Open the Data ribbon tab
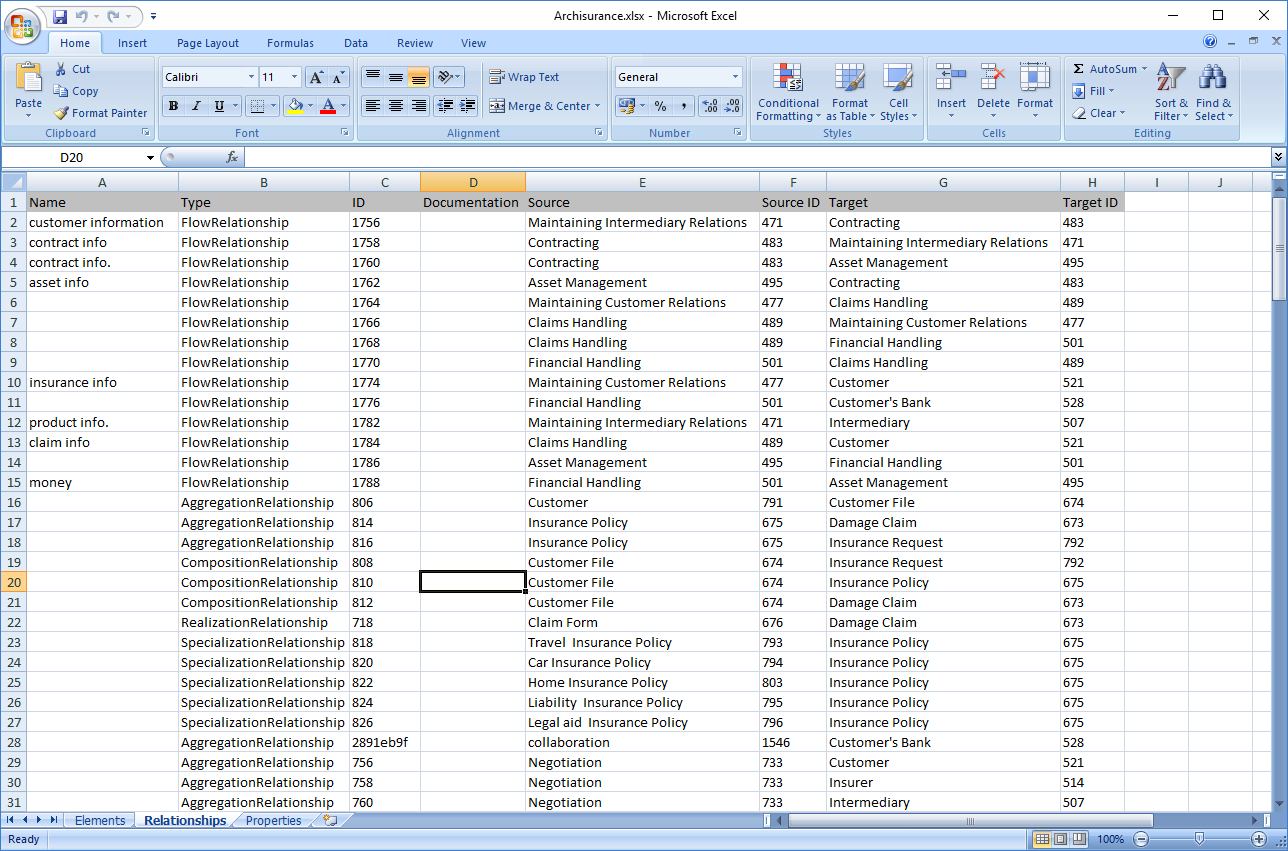The image size is (1288, 851). (x=356, y=43)
